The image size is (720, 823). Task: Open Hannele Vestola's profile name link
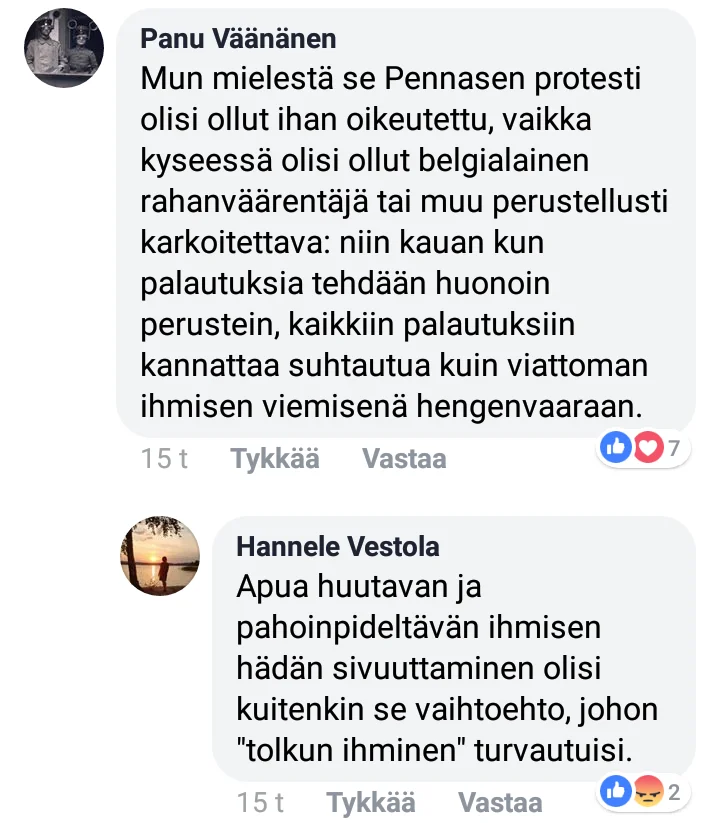pyautogui.click(x=337, y=546)
